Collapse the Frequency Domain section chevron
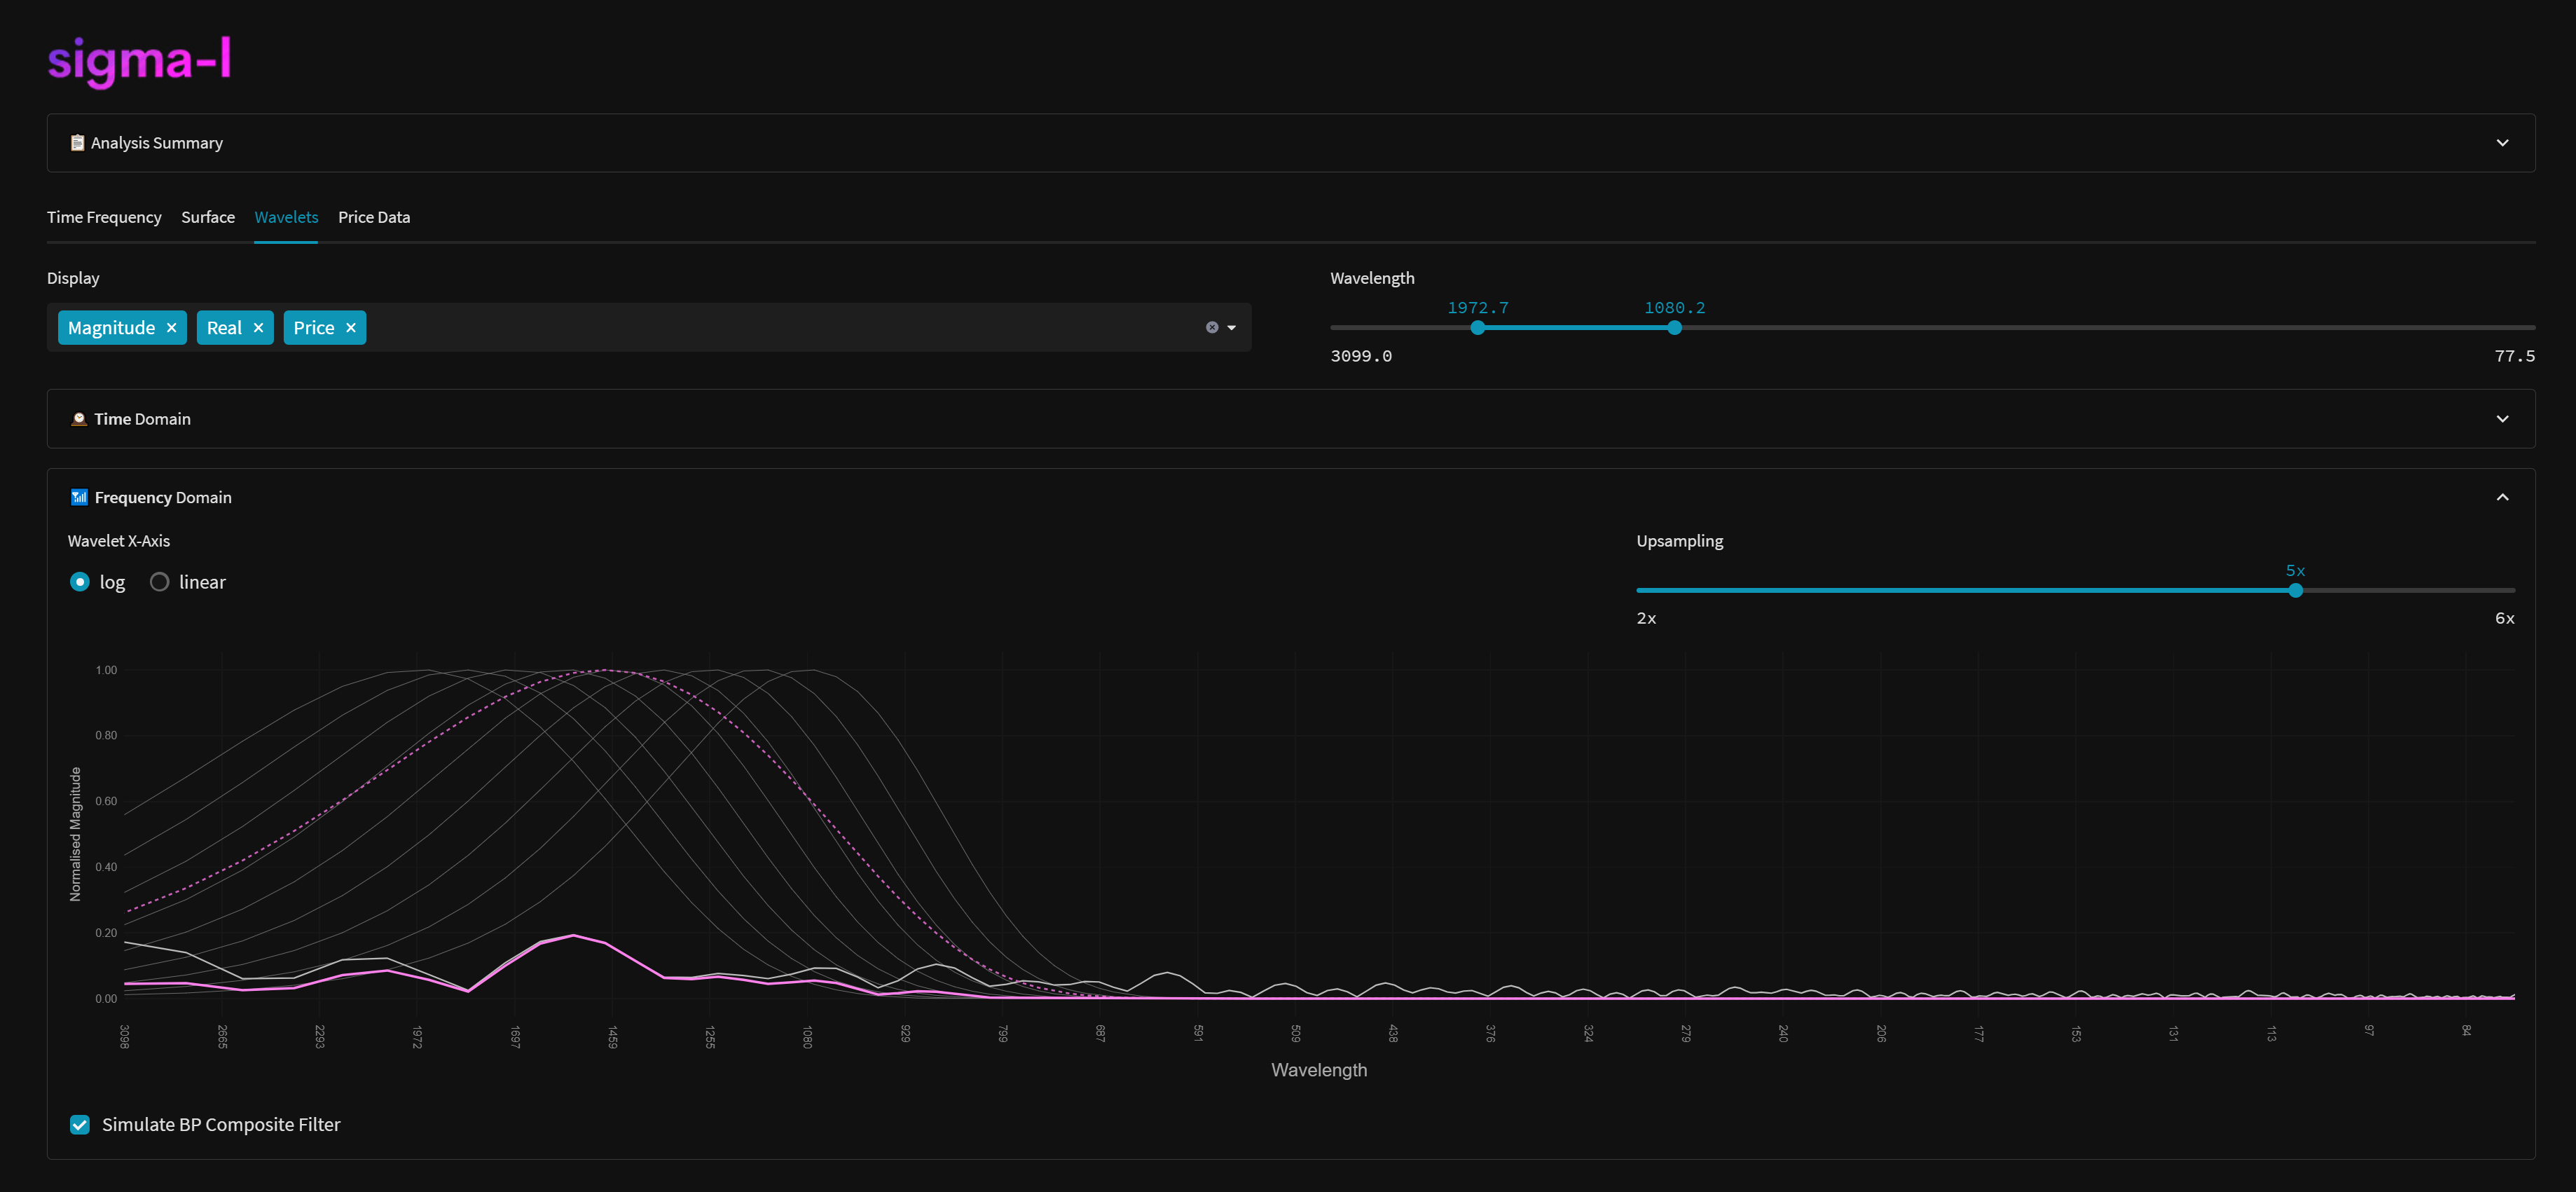Image resolution: width=2576 pixels, height=1192 pixels. tap(2502, 497)
